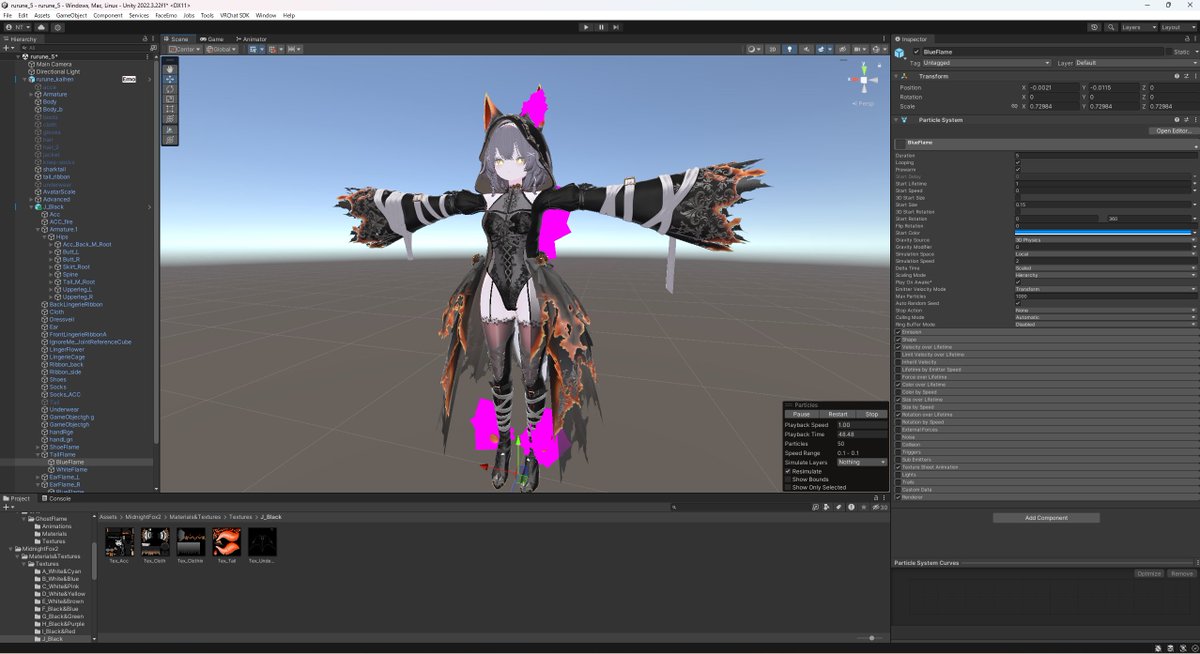This screenshot has height=654, width=1200.
Task: Toggle the Emission module checkbox
Action: (x=898, y=332)
